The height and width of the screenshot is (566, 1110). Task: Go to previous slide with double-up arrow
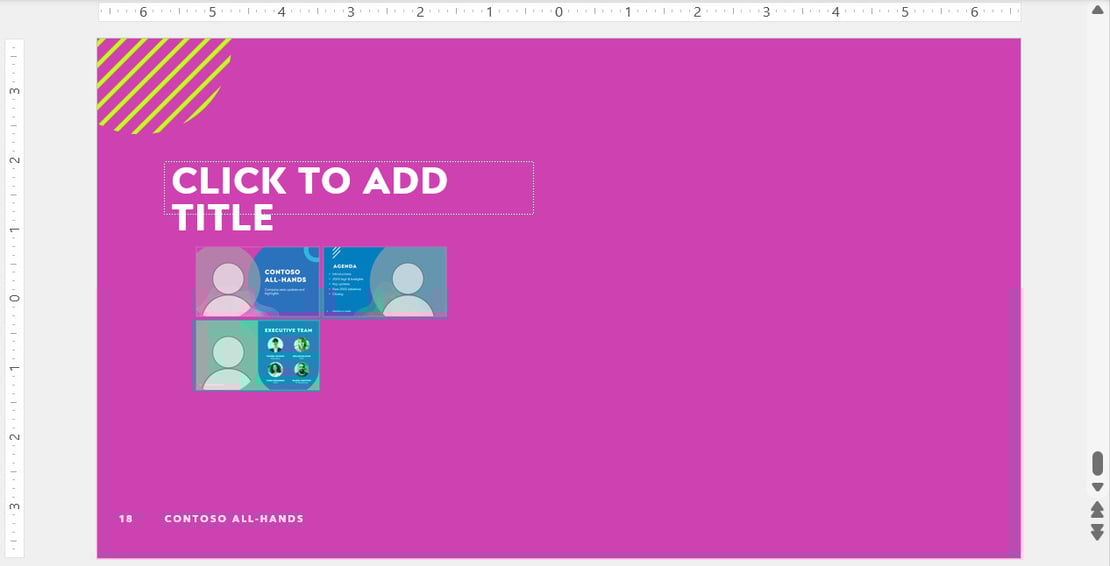pyautogui.click(x=1097, y=509)
